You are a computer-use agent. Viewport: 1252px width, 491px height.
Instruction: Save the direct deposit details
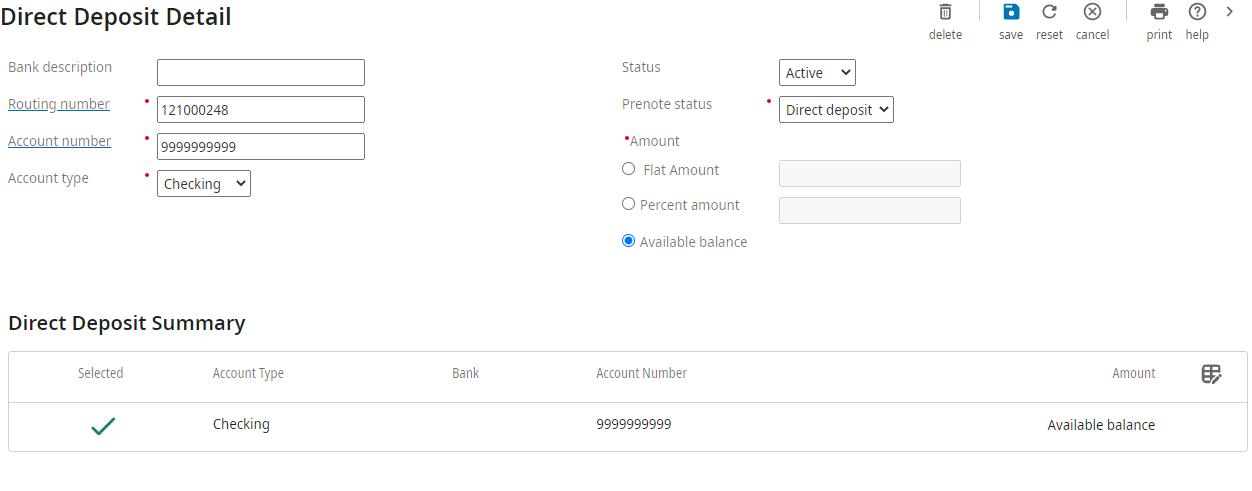click(1011, 13)
